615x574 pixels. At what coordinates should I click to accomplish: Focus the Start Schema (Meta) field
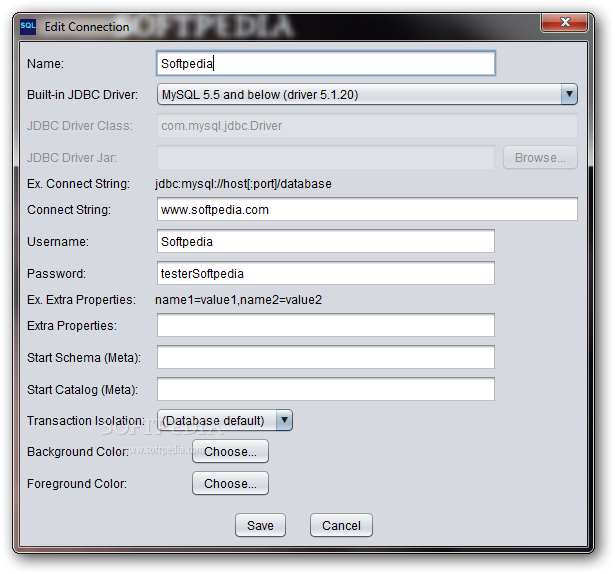coord(326,357)
